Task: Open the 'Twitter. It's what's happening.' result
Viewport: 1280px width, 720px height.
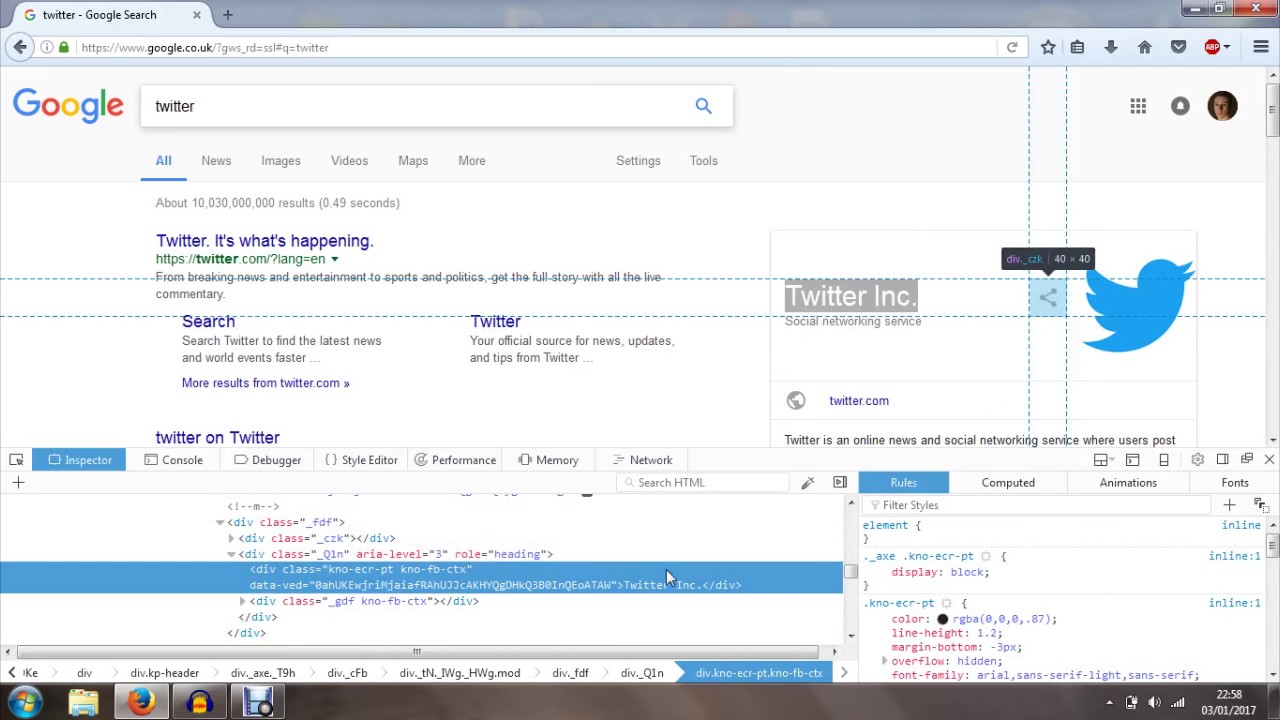Action: point(264,241)
